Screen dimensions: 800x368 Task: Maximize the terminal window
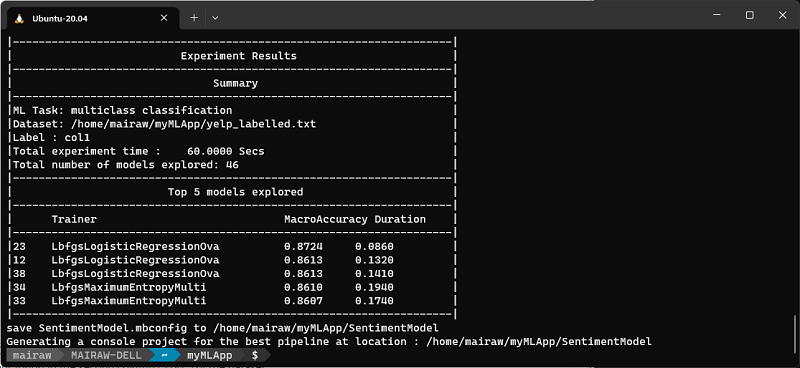pos(749,15)
